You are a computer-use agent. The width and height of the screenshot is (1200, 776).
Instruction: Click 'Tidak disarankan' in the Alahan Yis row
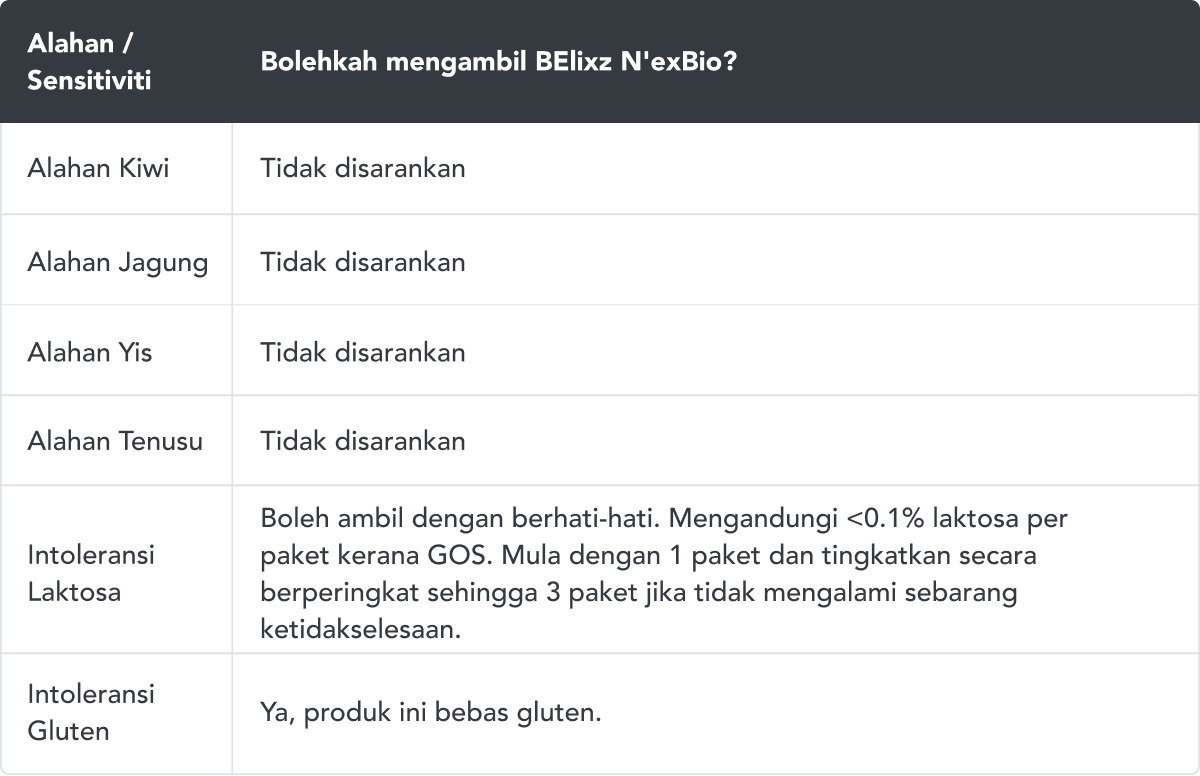tap(363, 352)
